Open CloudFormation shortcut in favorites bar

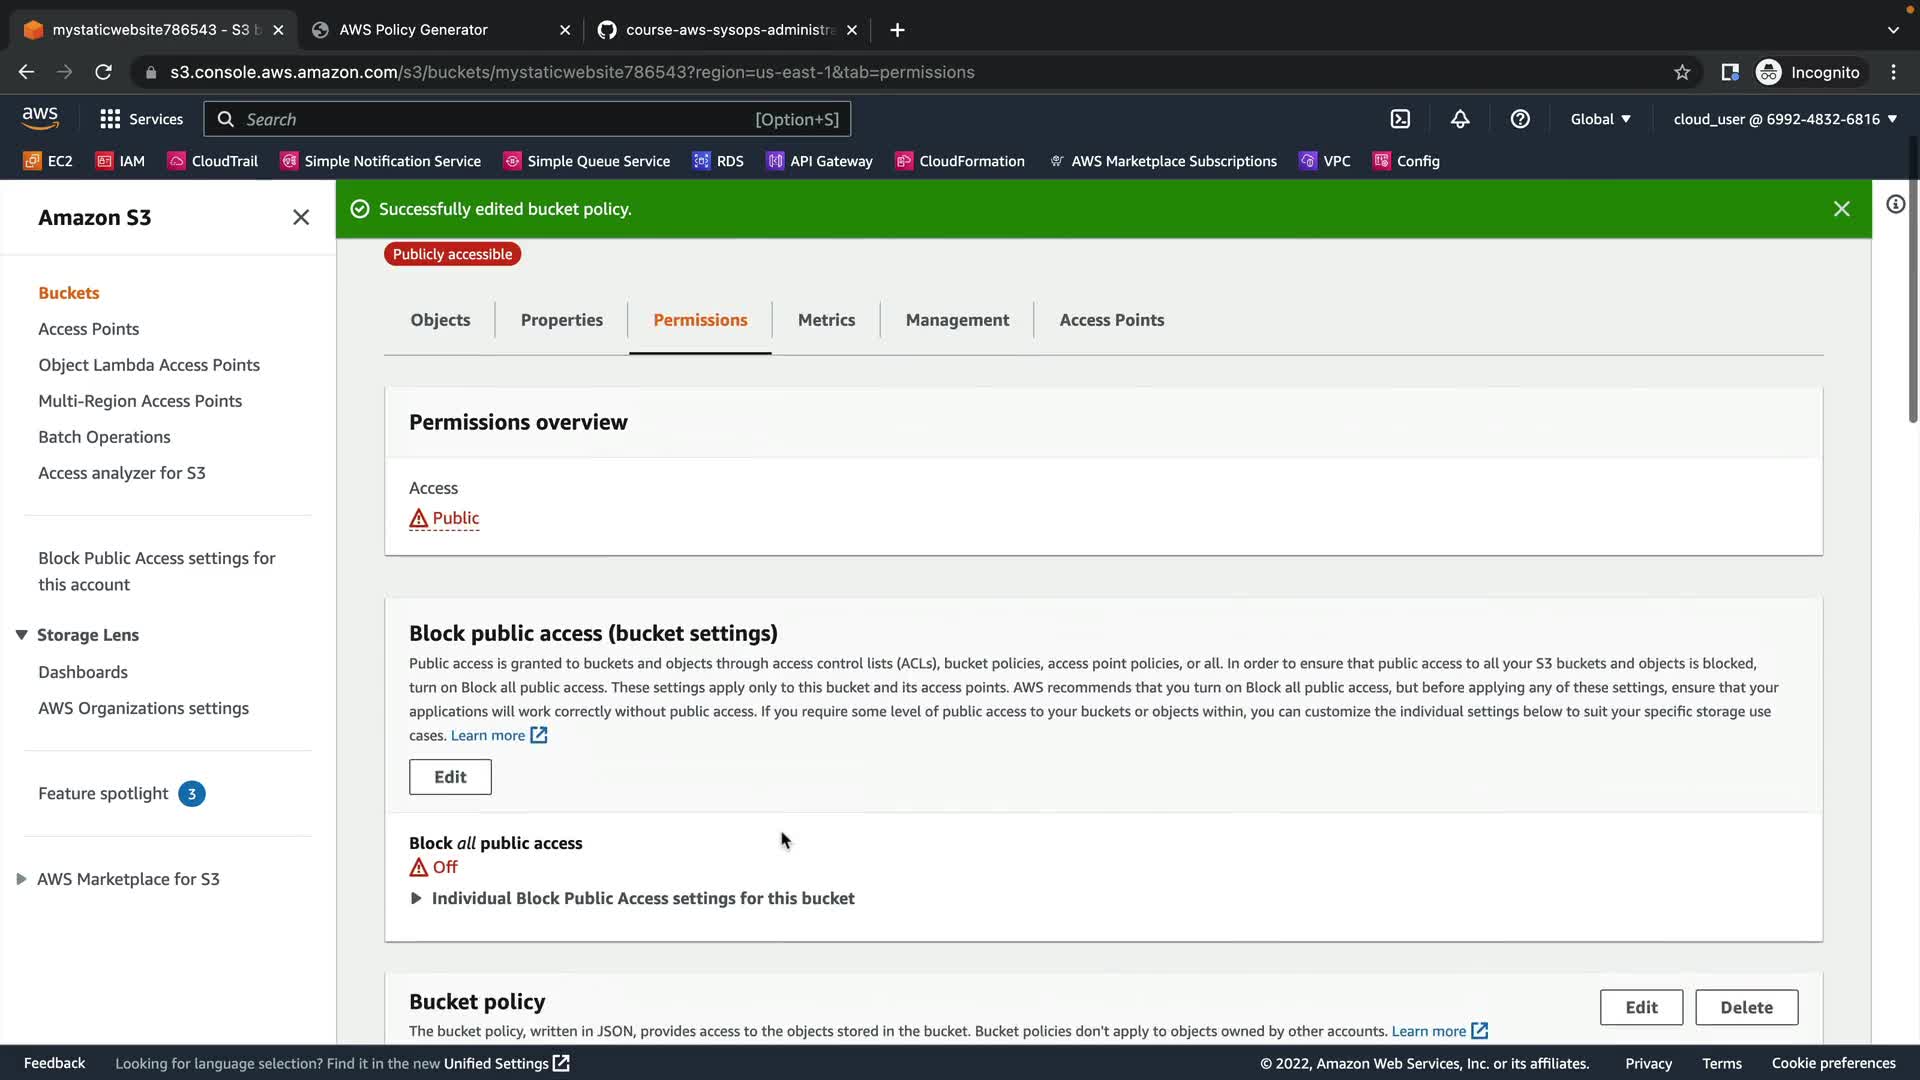tap(960, 161)
